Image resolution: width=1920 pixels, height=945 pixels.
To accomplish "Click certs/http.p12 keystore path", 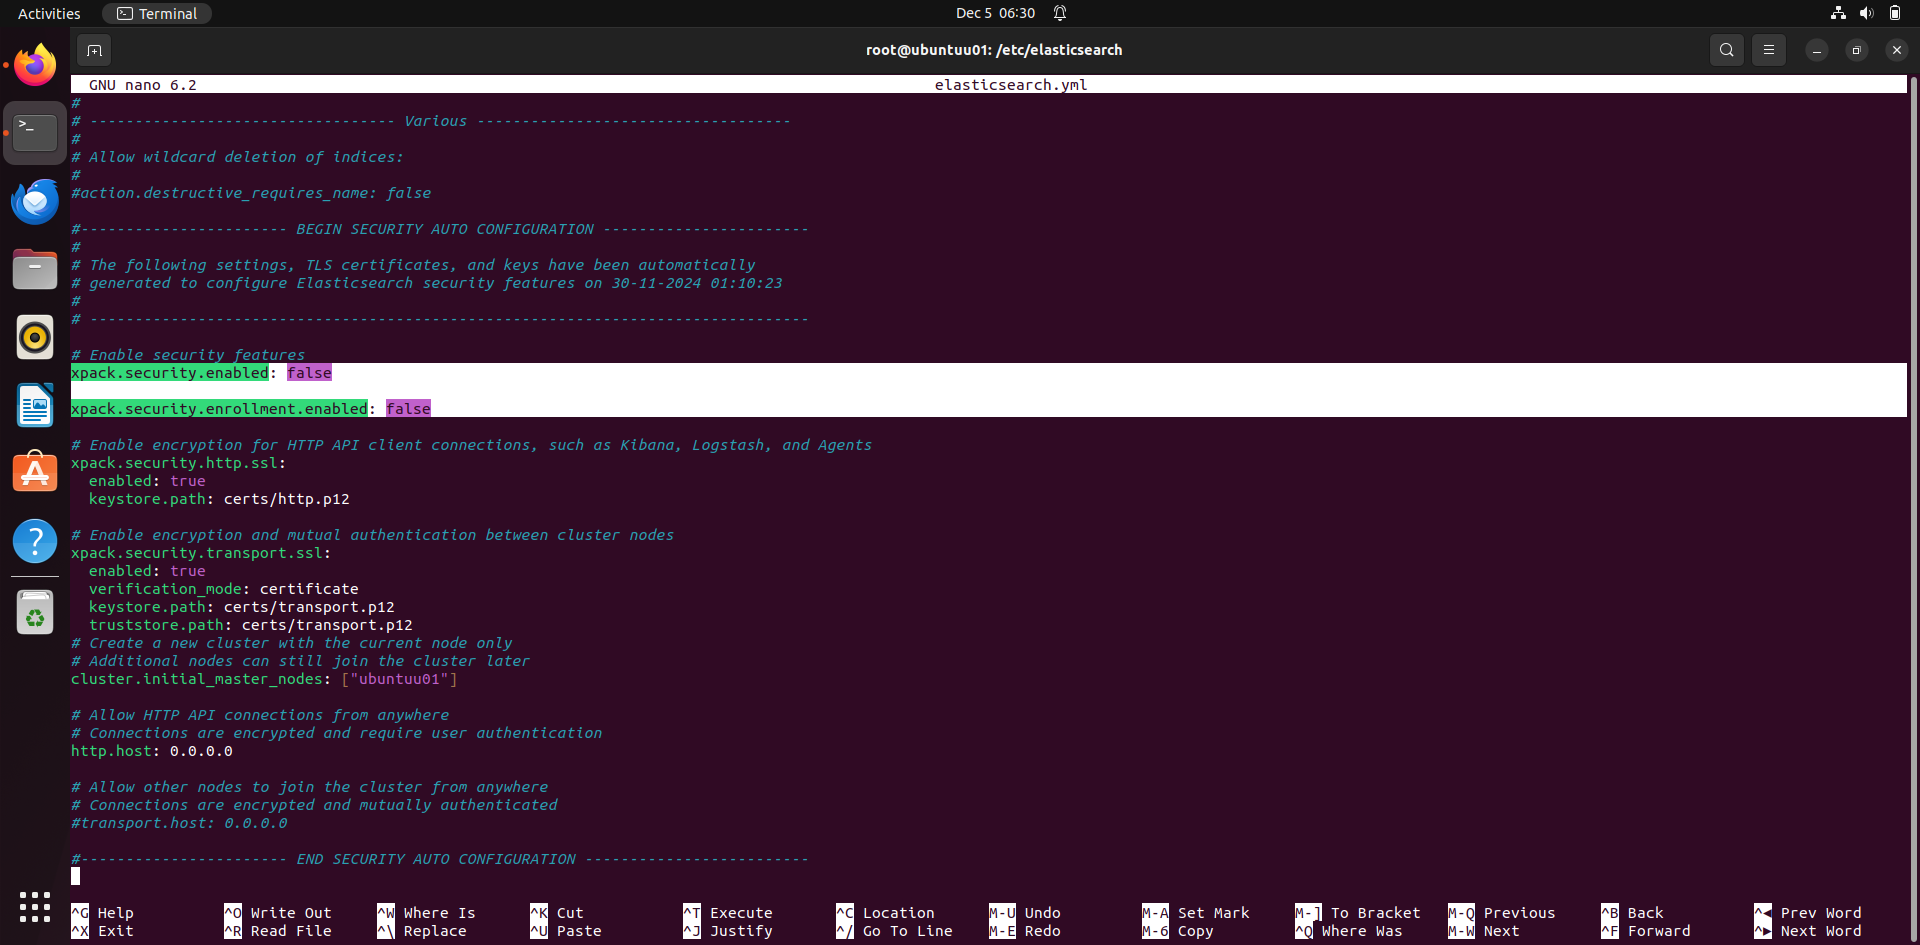I will (x=286, y=499).
